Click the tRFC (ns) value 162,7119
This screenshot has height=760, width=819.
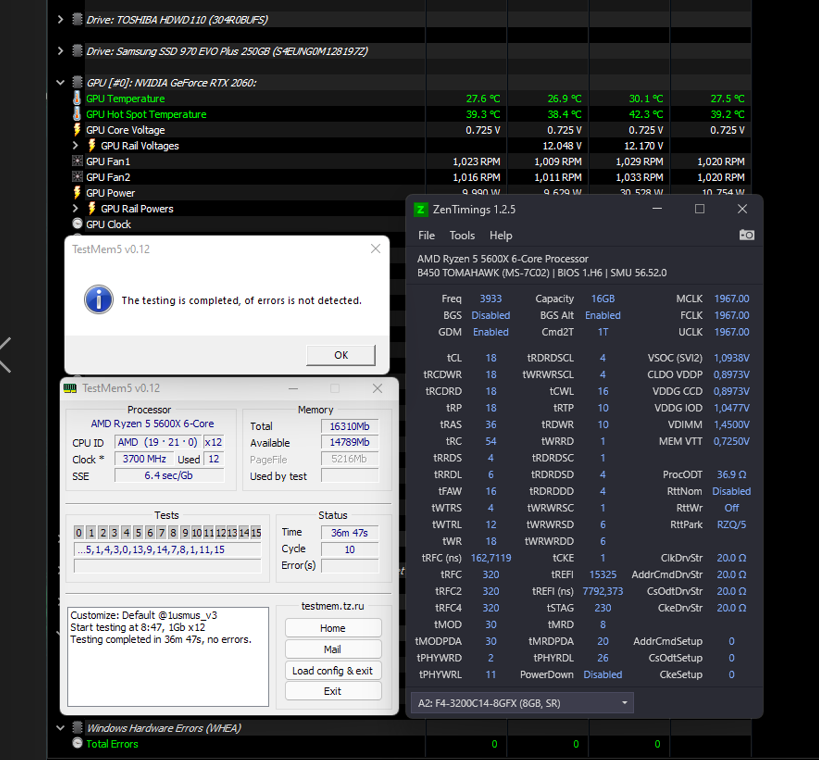coord(490,558)
